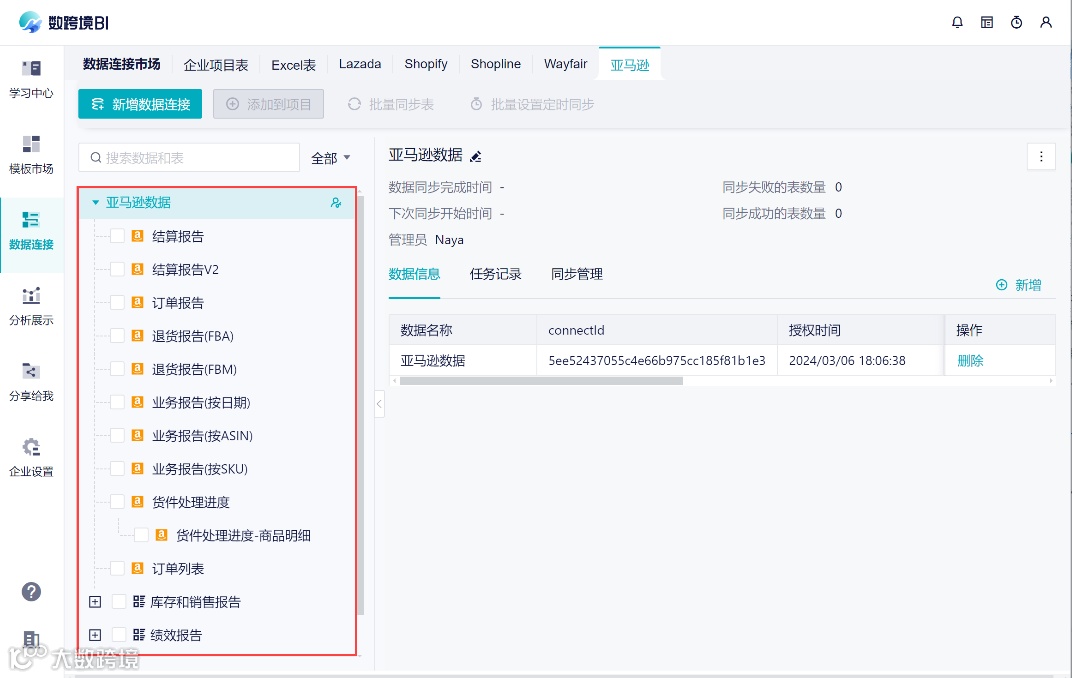Select the 数据信息 tab
1072x678 pixels.
[414, 274]
